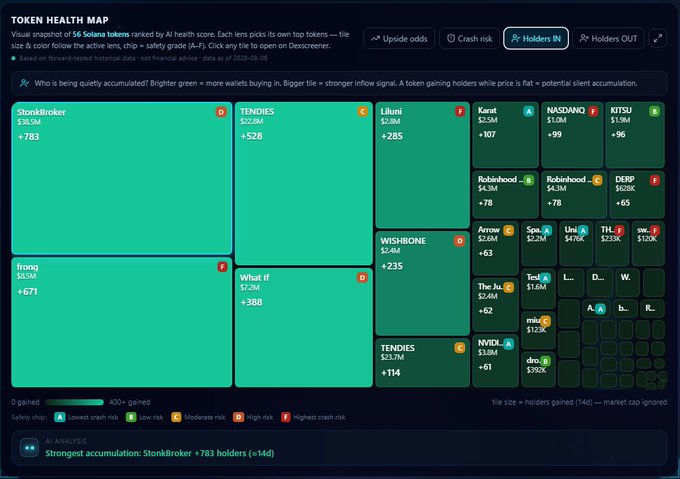Click the C grade chip on Robinhood tile

[x=597, y=180]
